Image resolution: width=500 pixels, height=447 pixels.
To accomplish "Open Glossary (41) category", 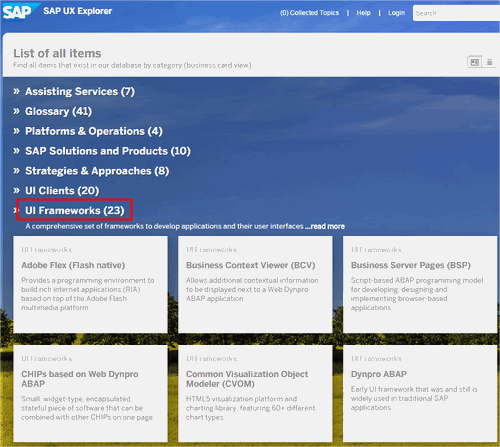I will coord(59,111).
